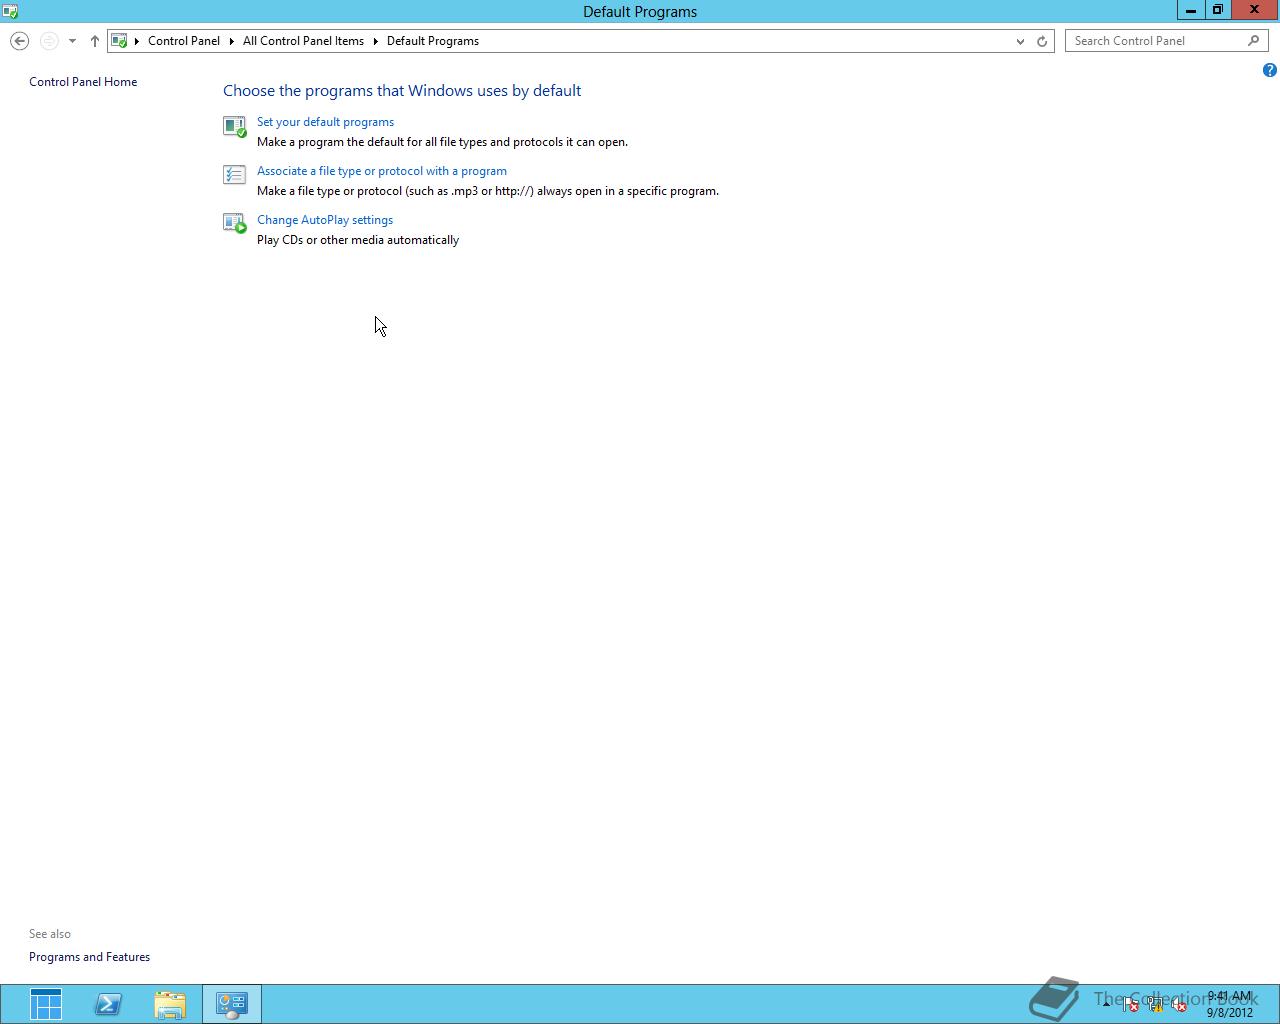Open recent locations dropdown arrow

[72, 41]
